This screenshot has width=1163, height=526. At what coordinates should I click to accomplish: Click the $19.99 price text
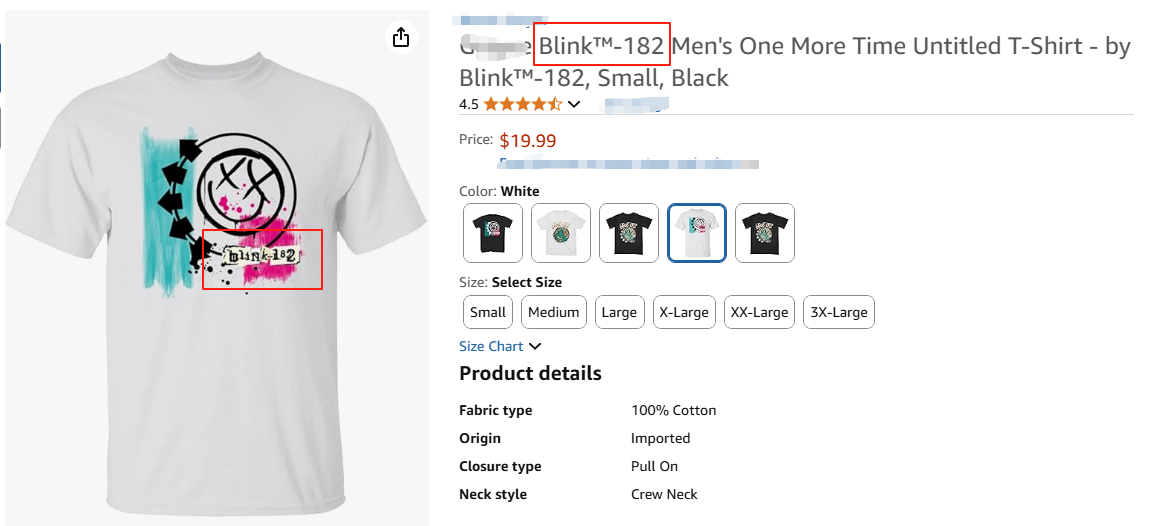coord(527,141)
